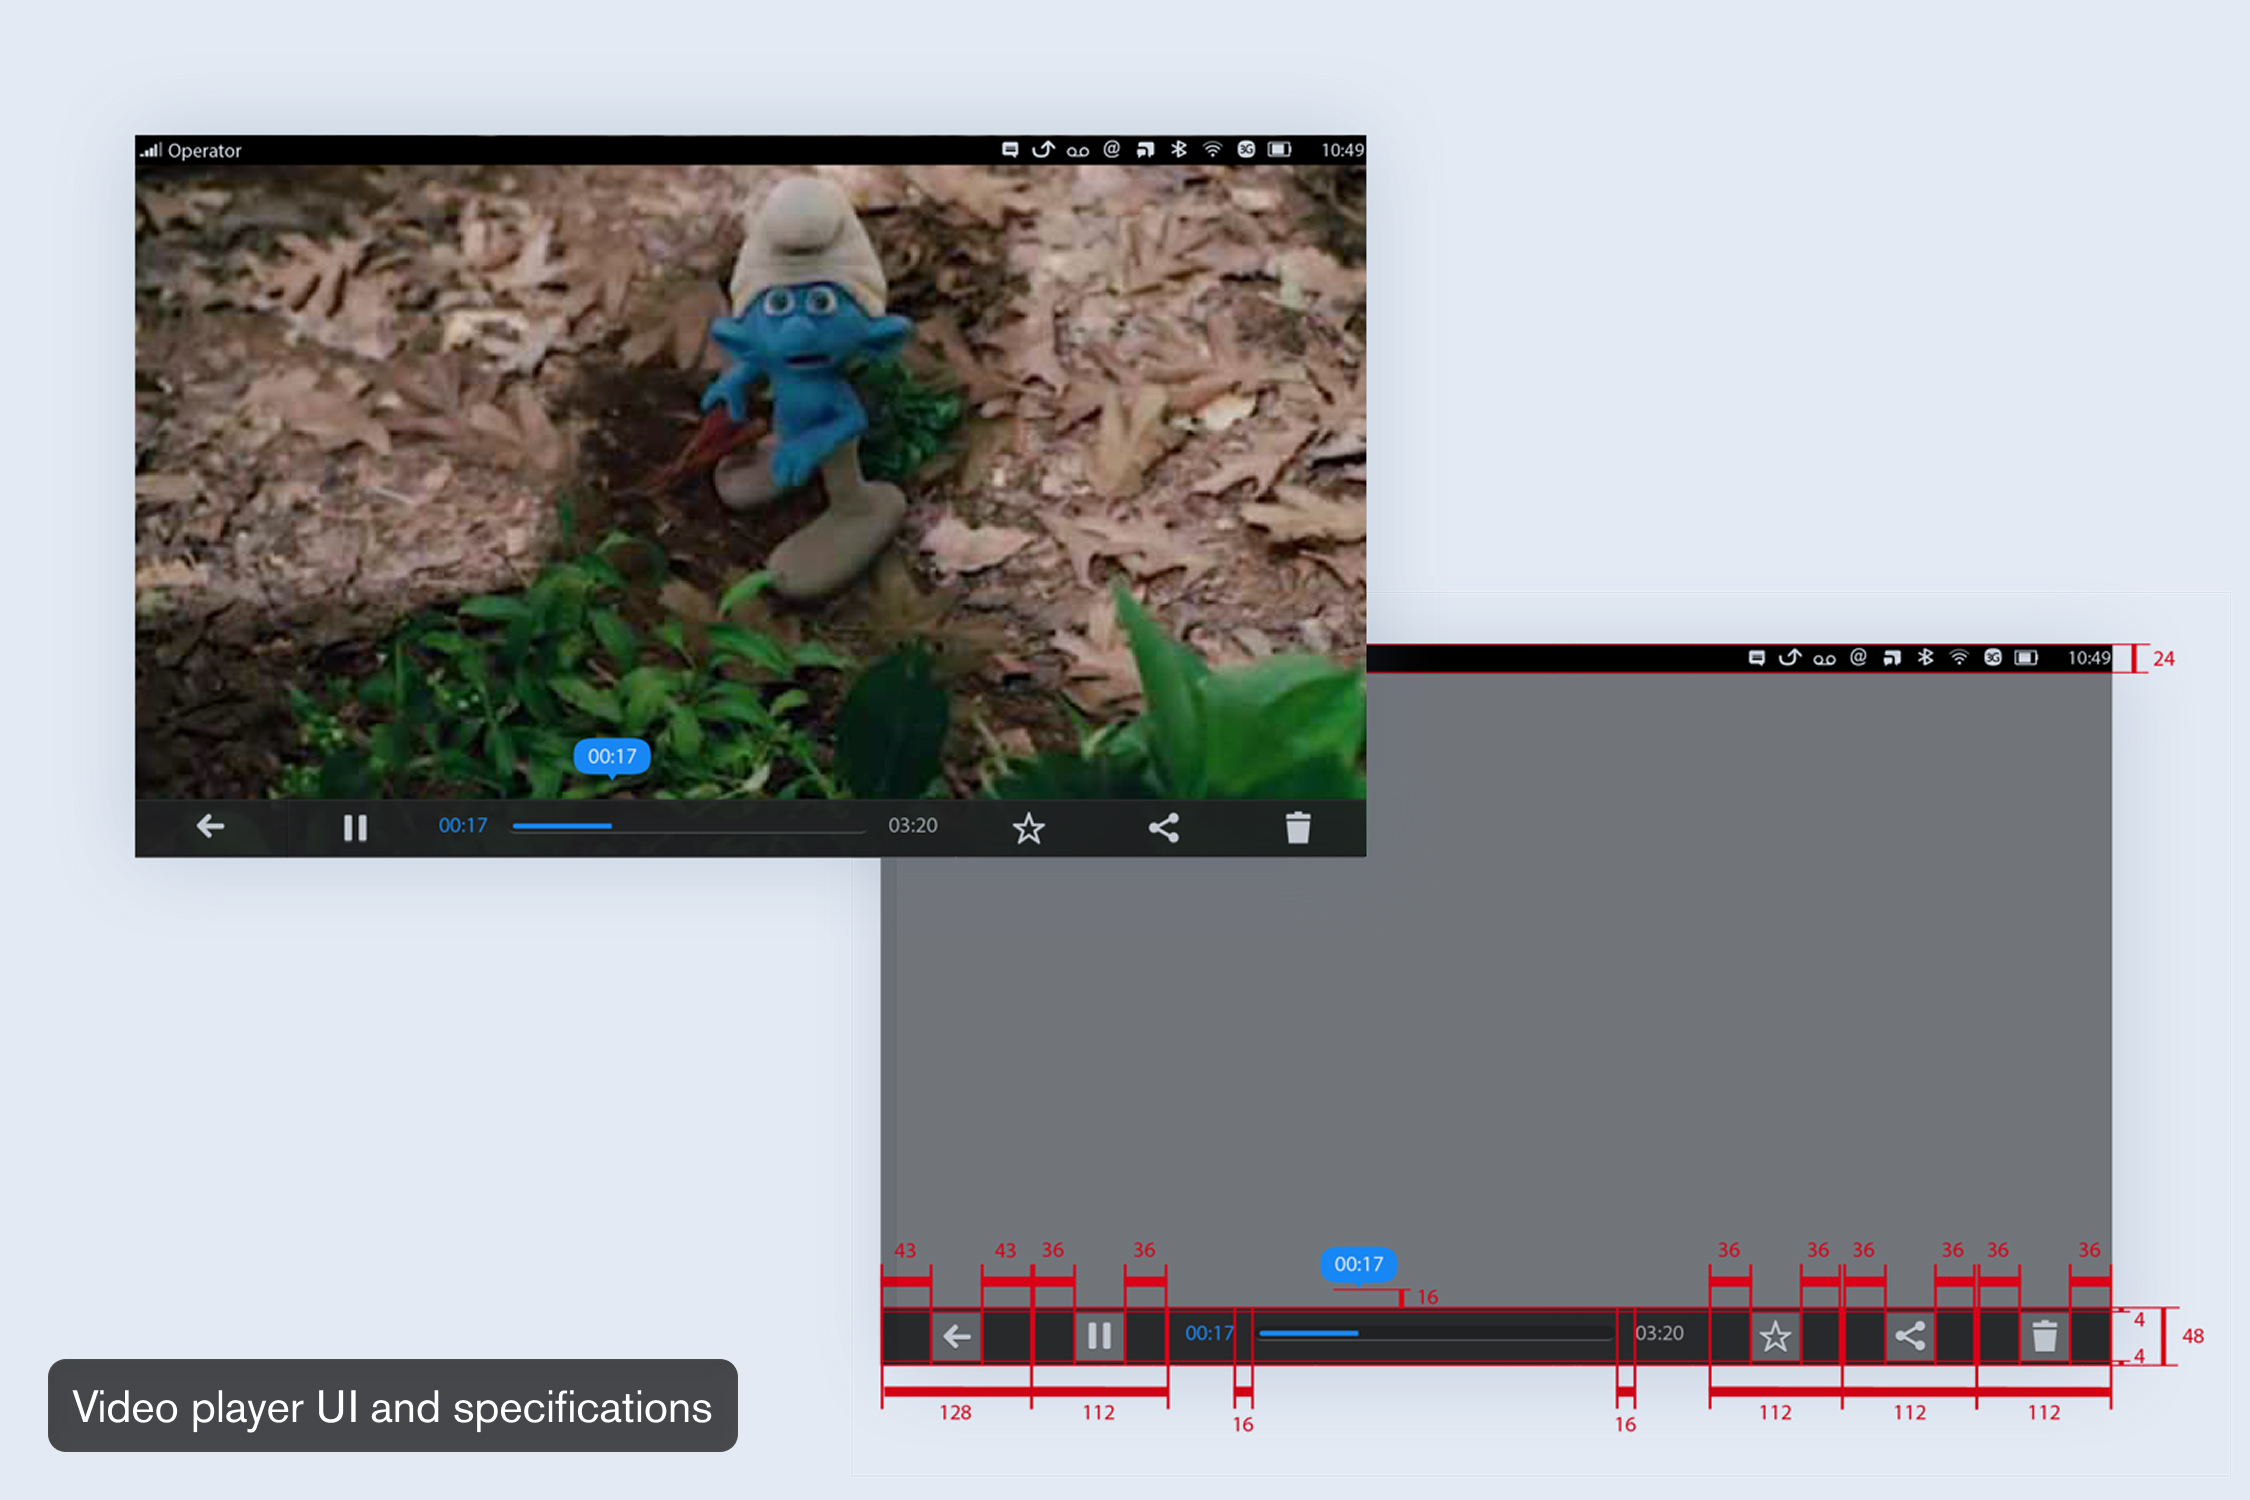Click the Smurf video frame
Image resolution: width=2250 pixels, height=1500 pixels.
(751, 482)
